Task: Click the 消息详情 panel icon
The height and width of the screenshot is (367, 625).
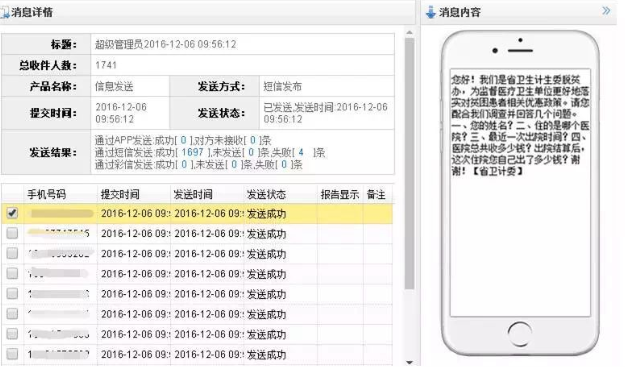Action: pos(5,12)
